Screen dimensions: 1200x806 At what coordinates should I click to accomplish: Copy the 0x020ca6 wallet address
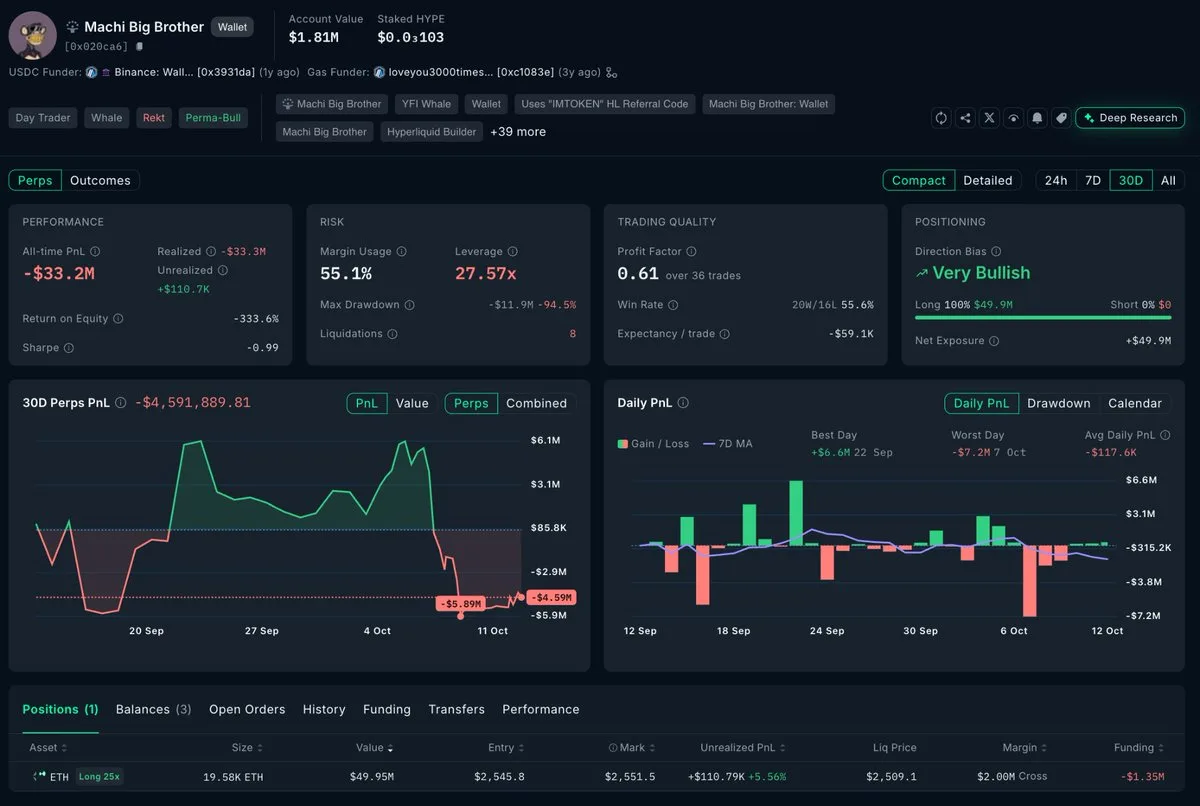[140, 46]
